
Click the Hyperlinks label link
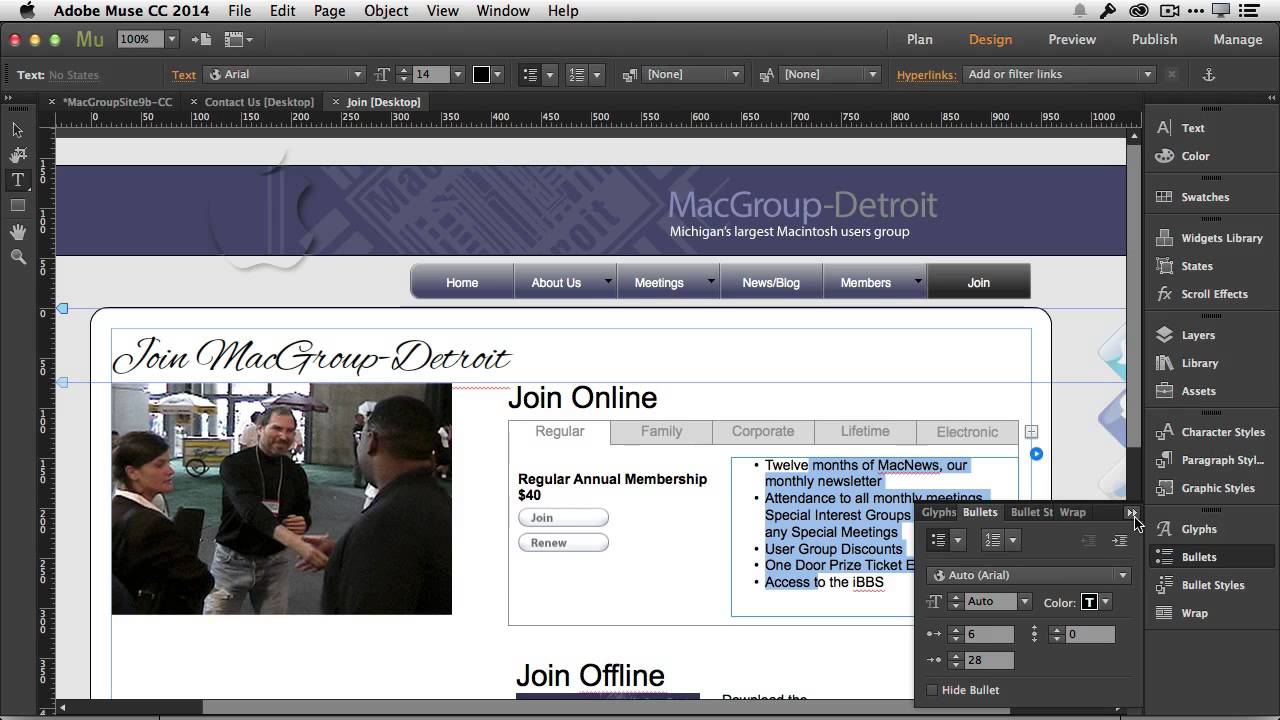click(x=926, y=75)
